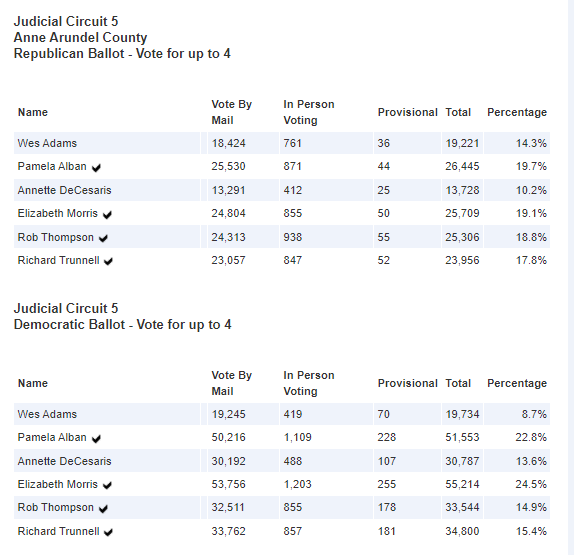Click Rob Thompson's winner checkmark in Republican table
574x555 pixels.
click(x=104, y=238)
